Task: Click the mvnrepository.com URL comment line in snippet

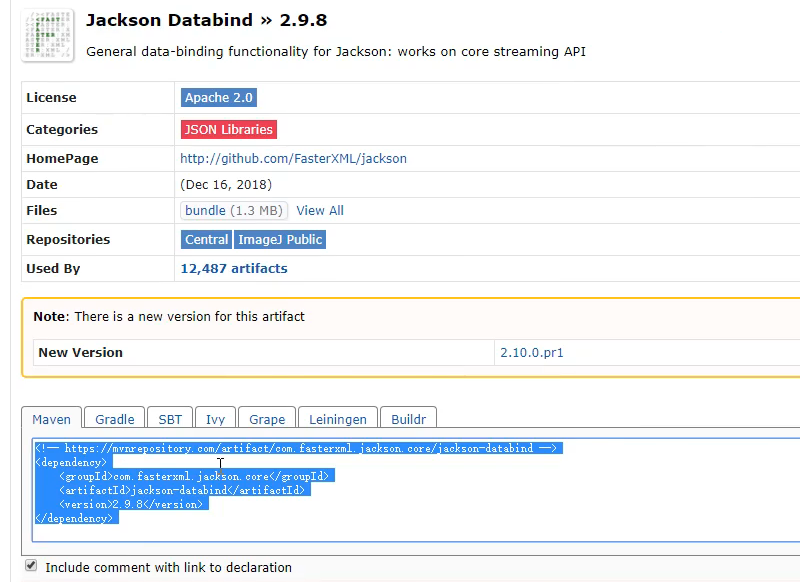Action: tap(296, 448)
